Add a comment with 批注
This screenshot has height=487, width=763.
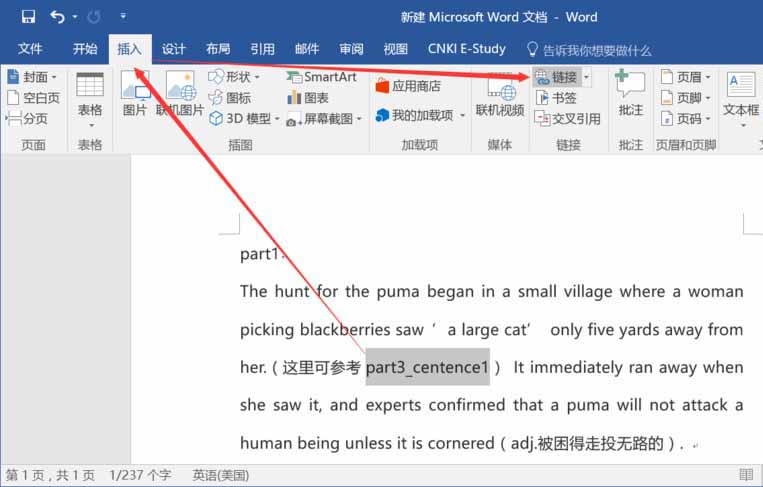click(x=631, y=93)
